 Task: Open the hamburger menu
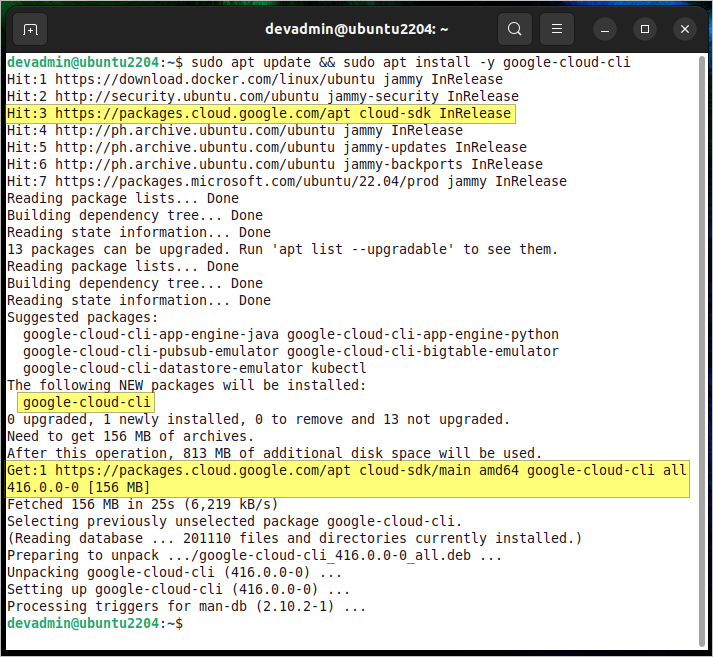[x=557, y=29]
